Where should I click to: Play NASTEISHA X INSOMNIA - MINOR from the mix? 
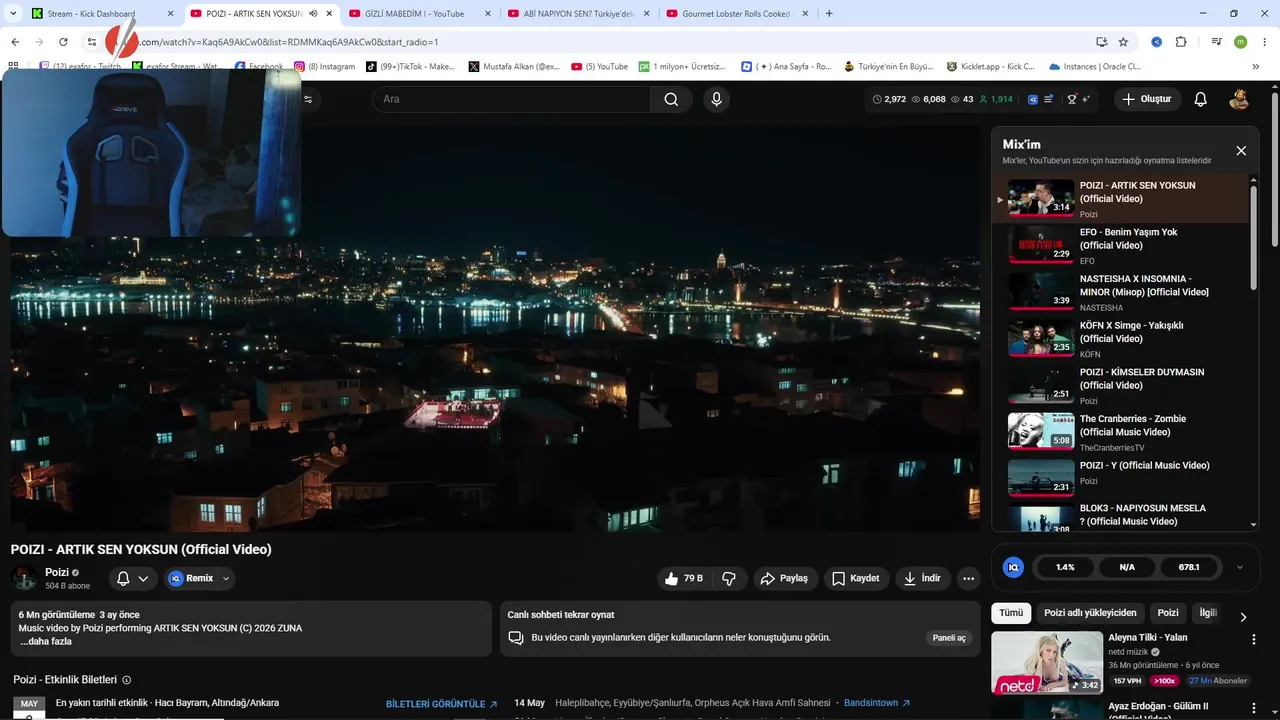tap(1121, 292)
